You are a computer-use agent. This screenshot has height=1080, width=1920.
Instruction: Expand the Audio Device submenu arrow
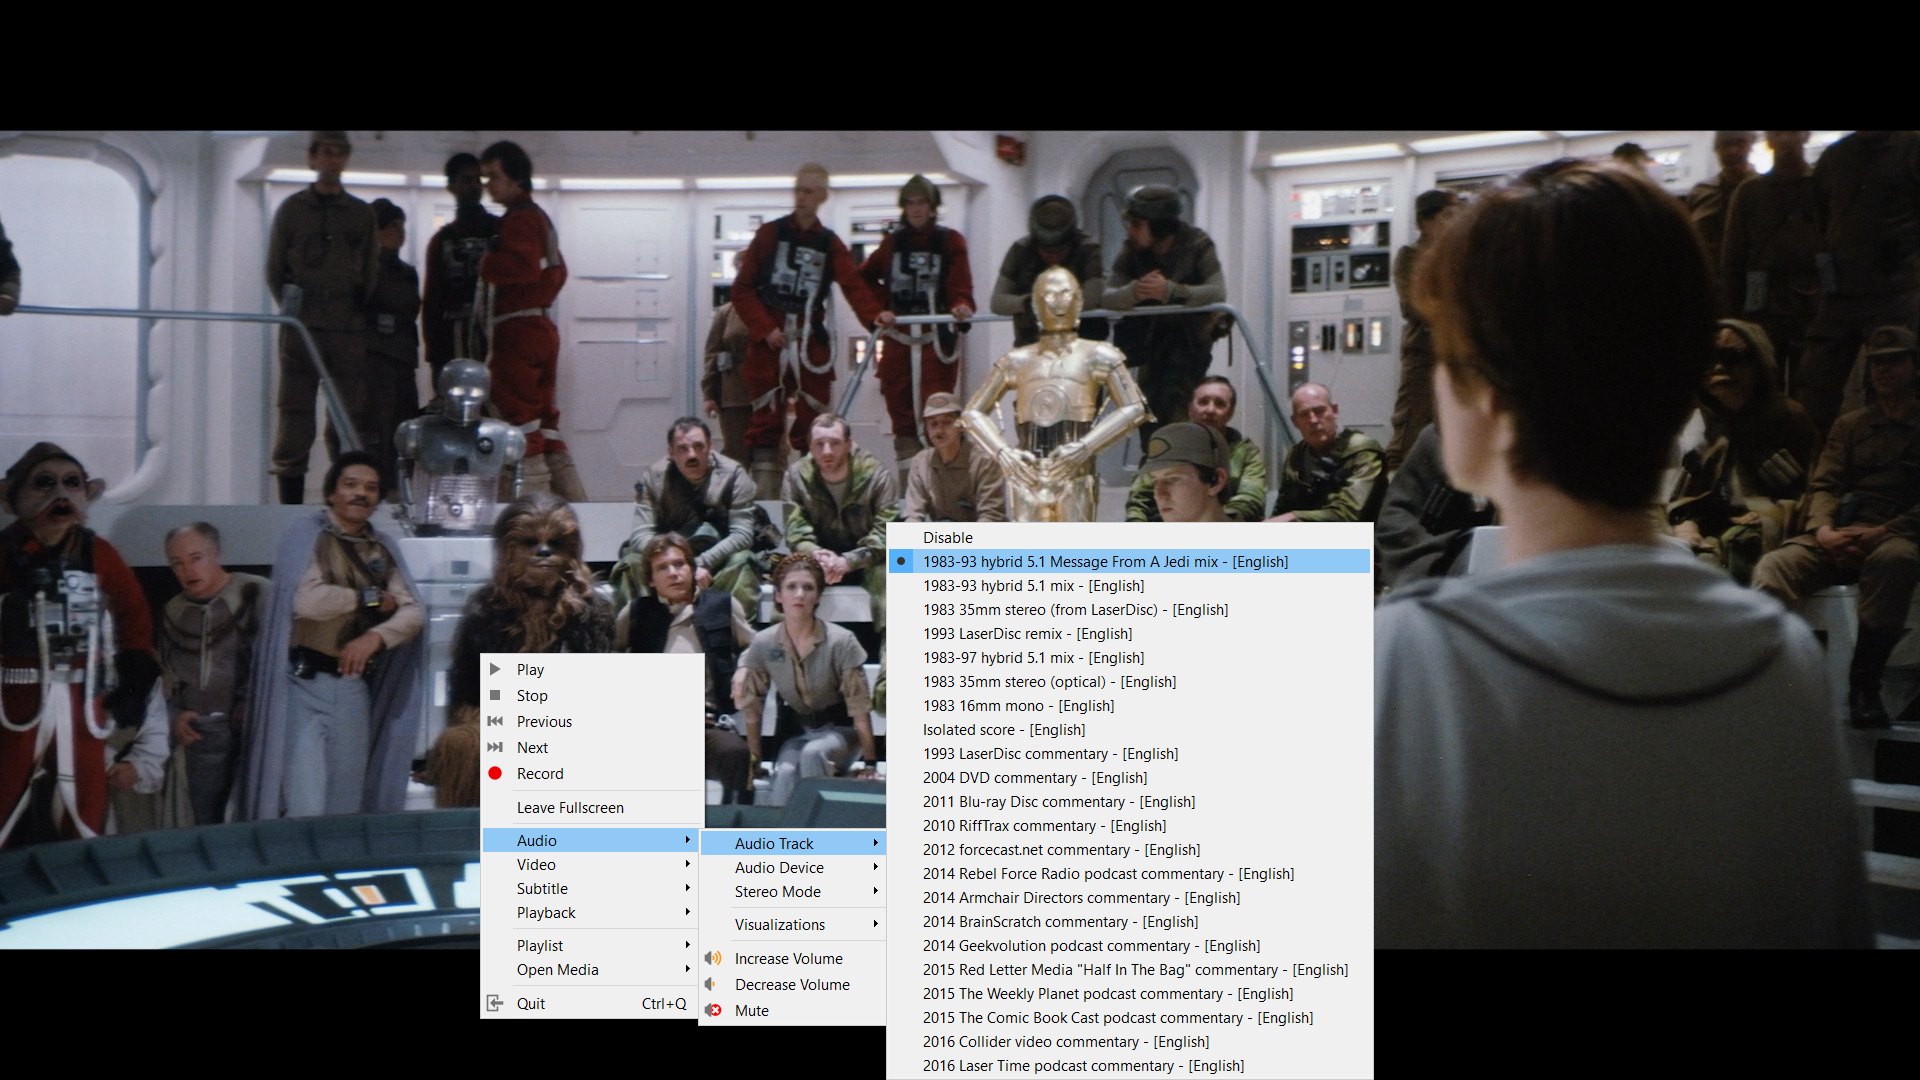(875, 867)
